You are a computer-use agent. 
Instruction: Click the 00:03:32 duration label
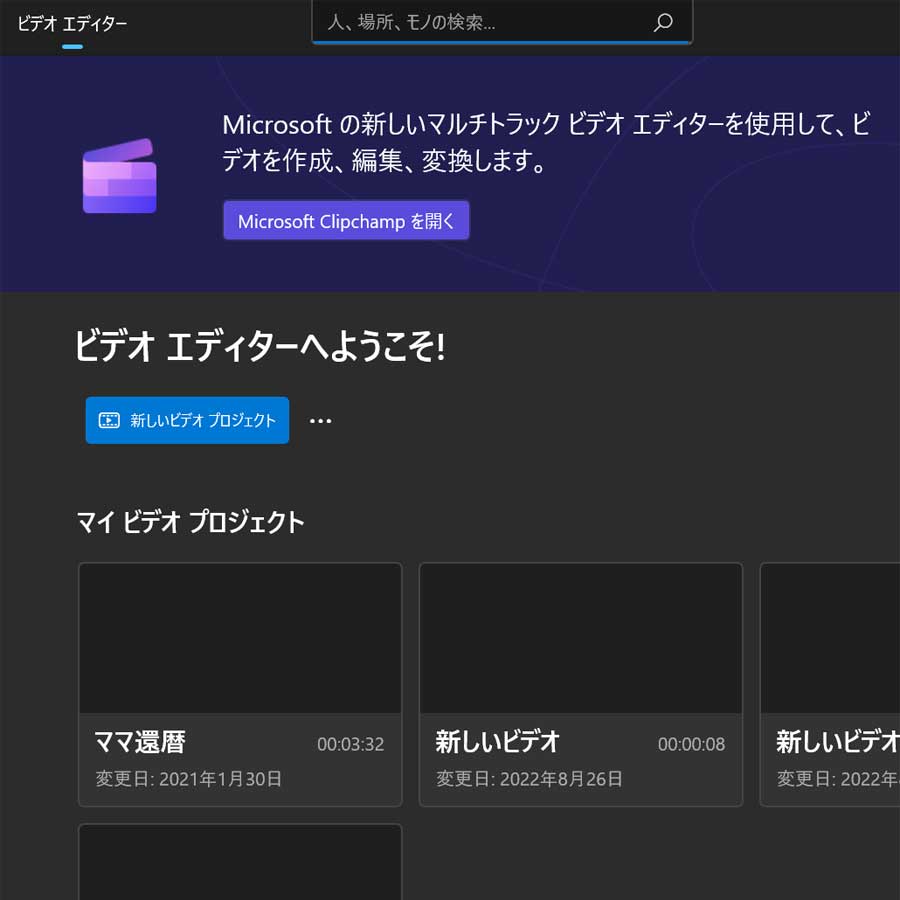tap(351, 744)
